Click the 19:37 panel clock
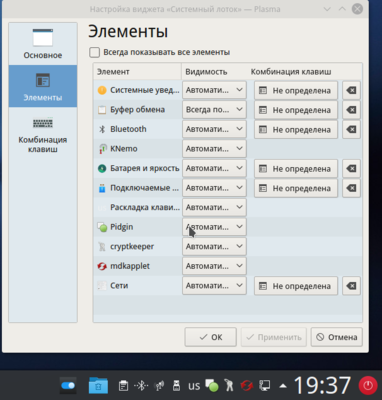Image resolution: width=382 pixels, height=400 pixels. [322, 386]
